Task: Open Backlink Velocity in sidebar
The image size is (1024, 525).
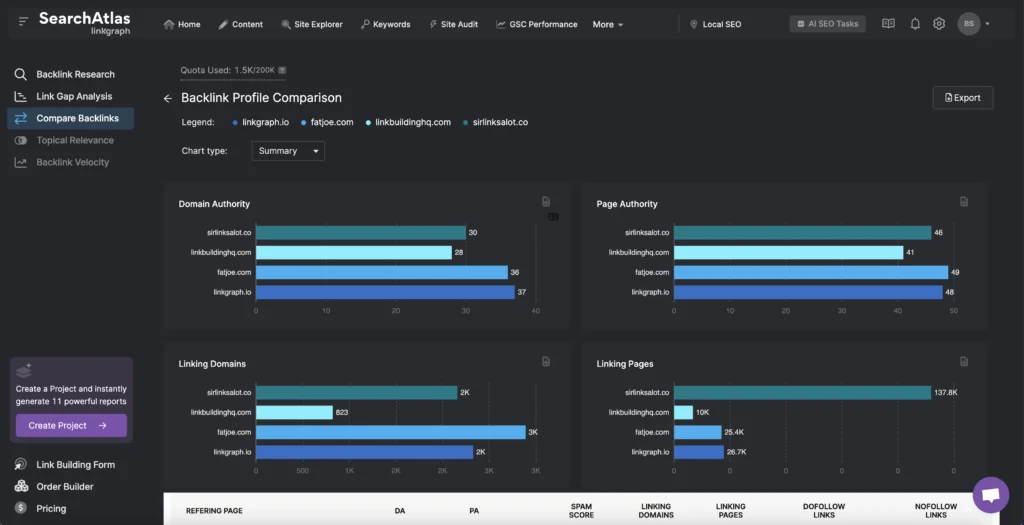Action: [72, 162]
